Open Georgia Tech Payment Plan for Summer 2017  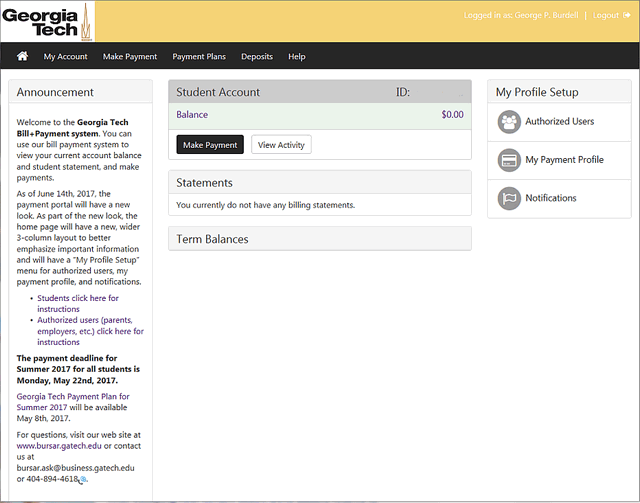click(x=73, y=402)
